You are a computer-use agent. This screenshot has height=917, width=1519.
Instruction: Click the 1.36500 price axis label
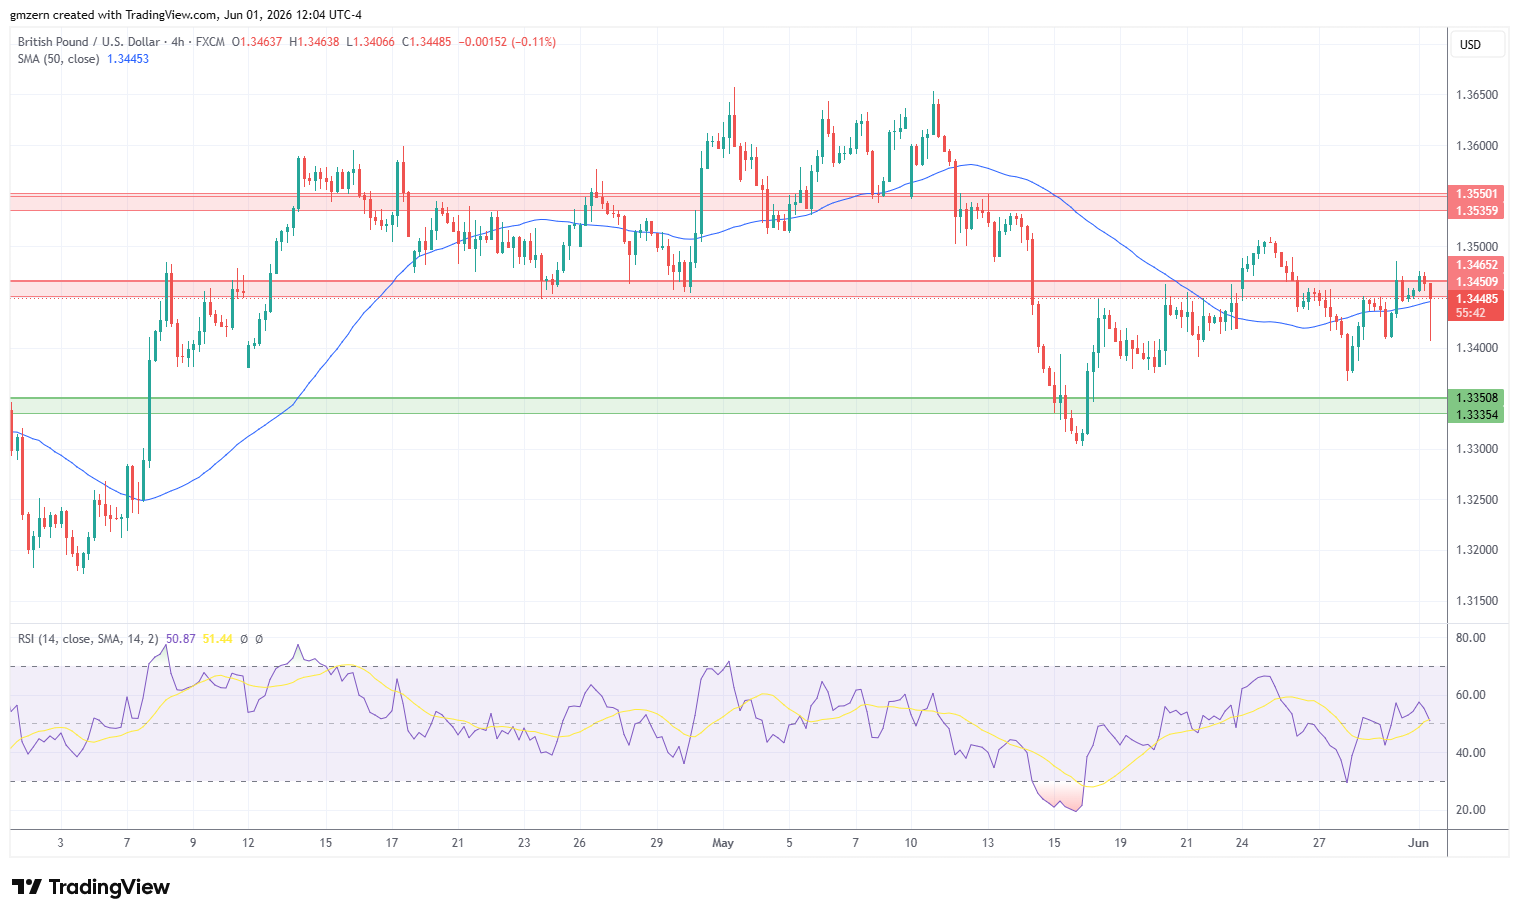pyautogui.click(x=1477, y=95)
